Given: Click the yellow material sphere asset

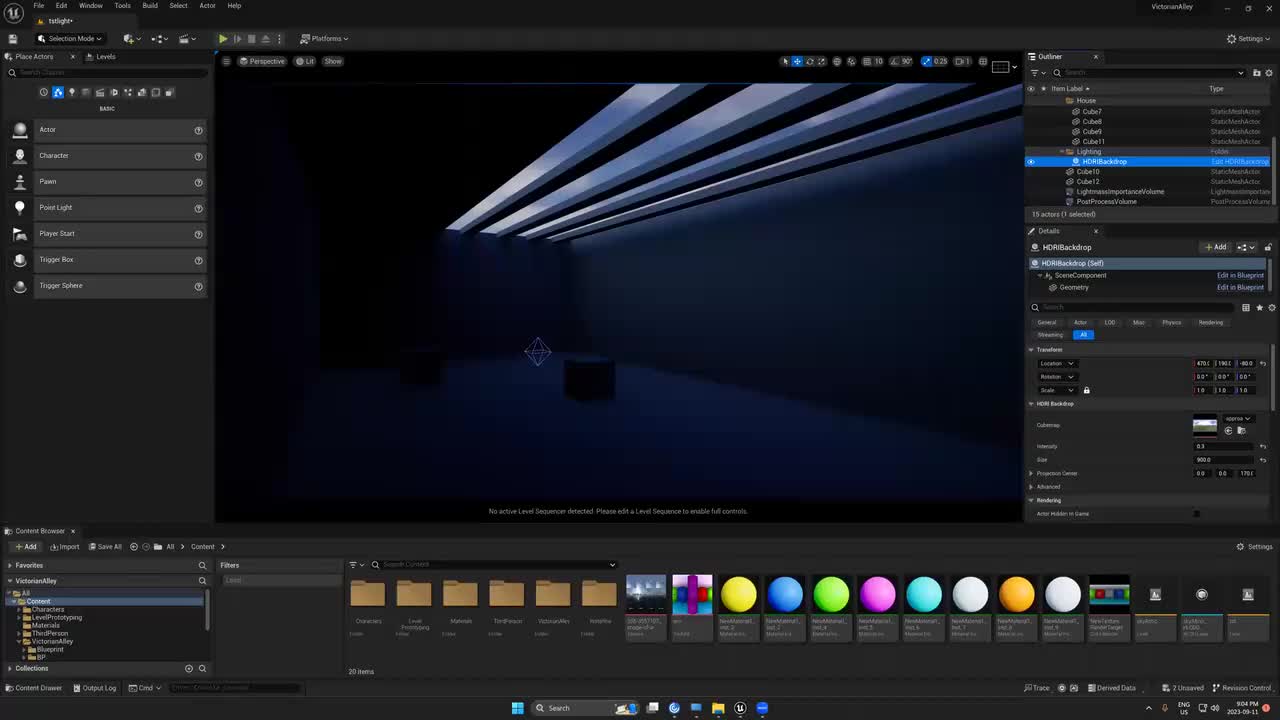Looking at the screenshot, I should point(738,594).
